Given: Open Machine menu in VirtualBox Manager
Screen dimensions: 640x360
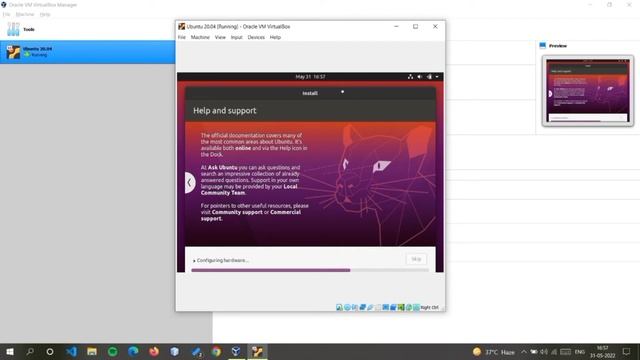Looking at the screenshot, I should pyautogui.click(x=25, y=14).
